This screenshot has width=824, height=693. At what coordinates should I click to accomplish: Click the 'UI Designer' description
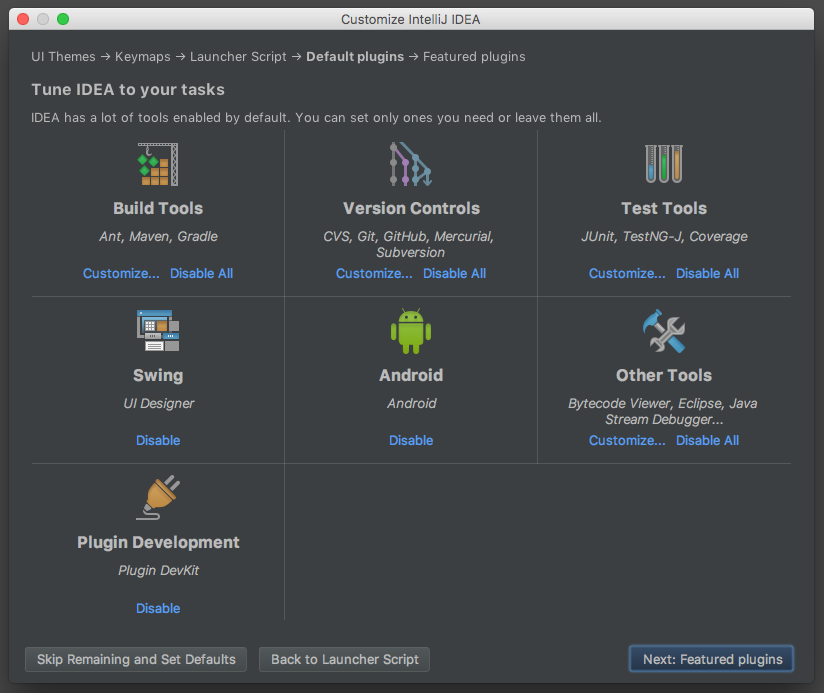(x=158, y=404)
